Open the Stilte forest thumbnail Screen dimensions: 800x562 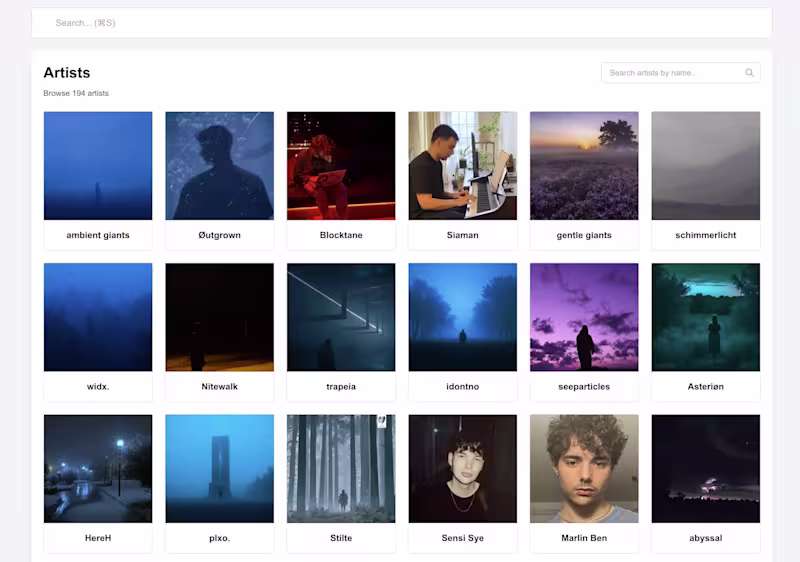click(341, 469)
